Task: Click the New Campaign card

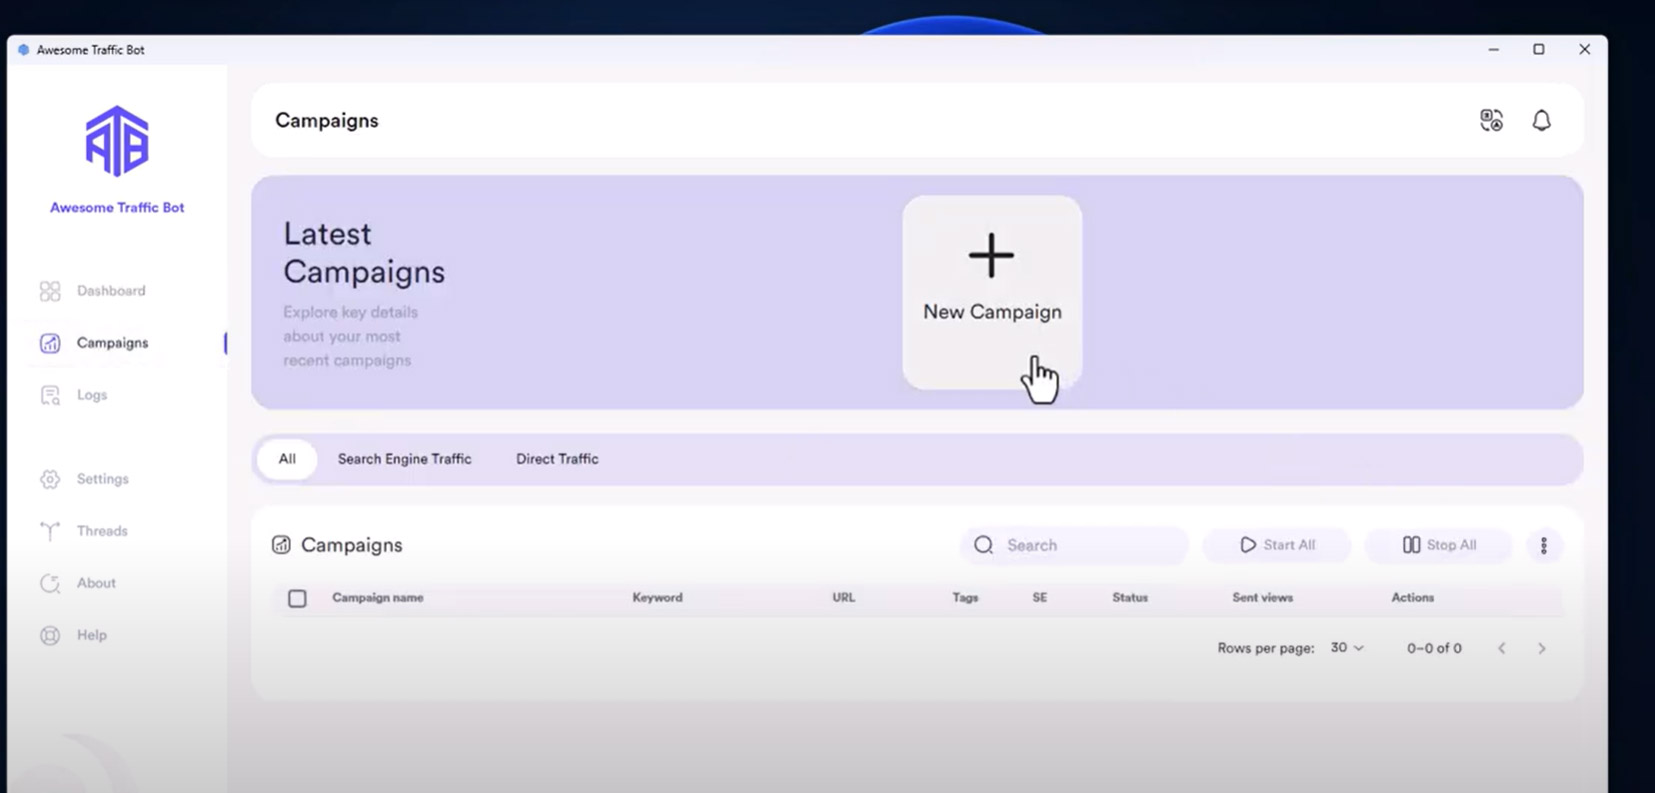Action: point(992,292)
